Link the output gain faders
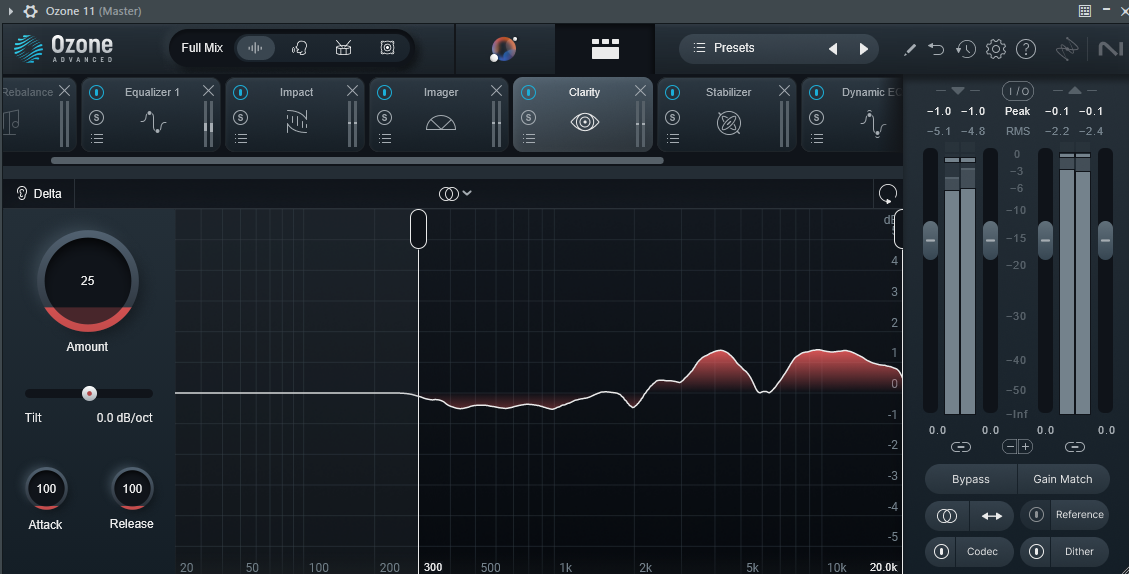Viewport: 1129px width, 574px height. tap(1074, 447)
